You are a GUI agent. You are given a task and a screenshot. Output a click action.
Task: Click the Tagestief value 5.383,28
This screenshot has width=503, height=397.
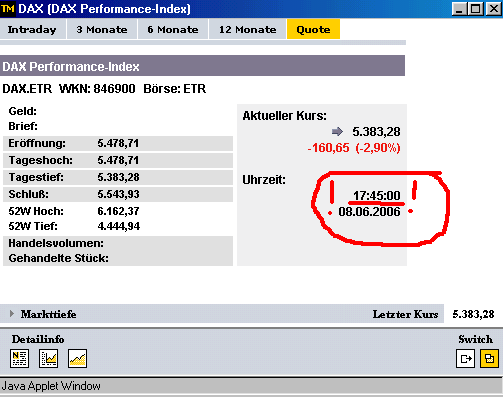[118, 177]
